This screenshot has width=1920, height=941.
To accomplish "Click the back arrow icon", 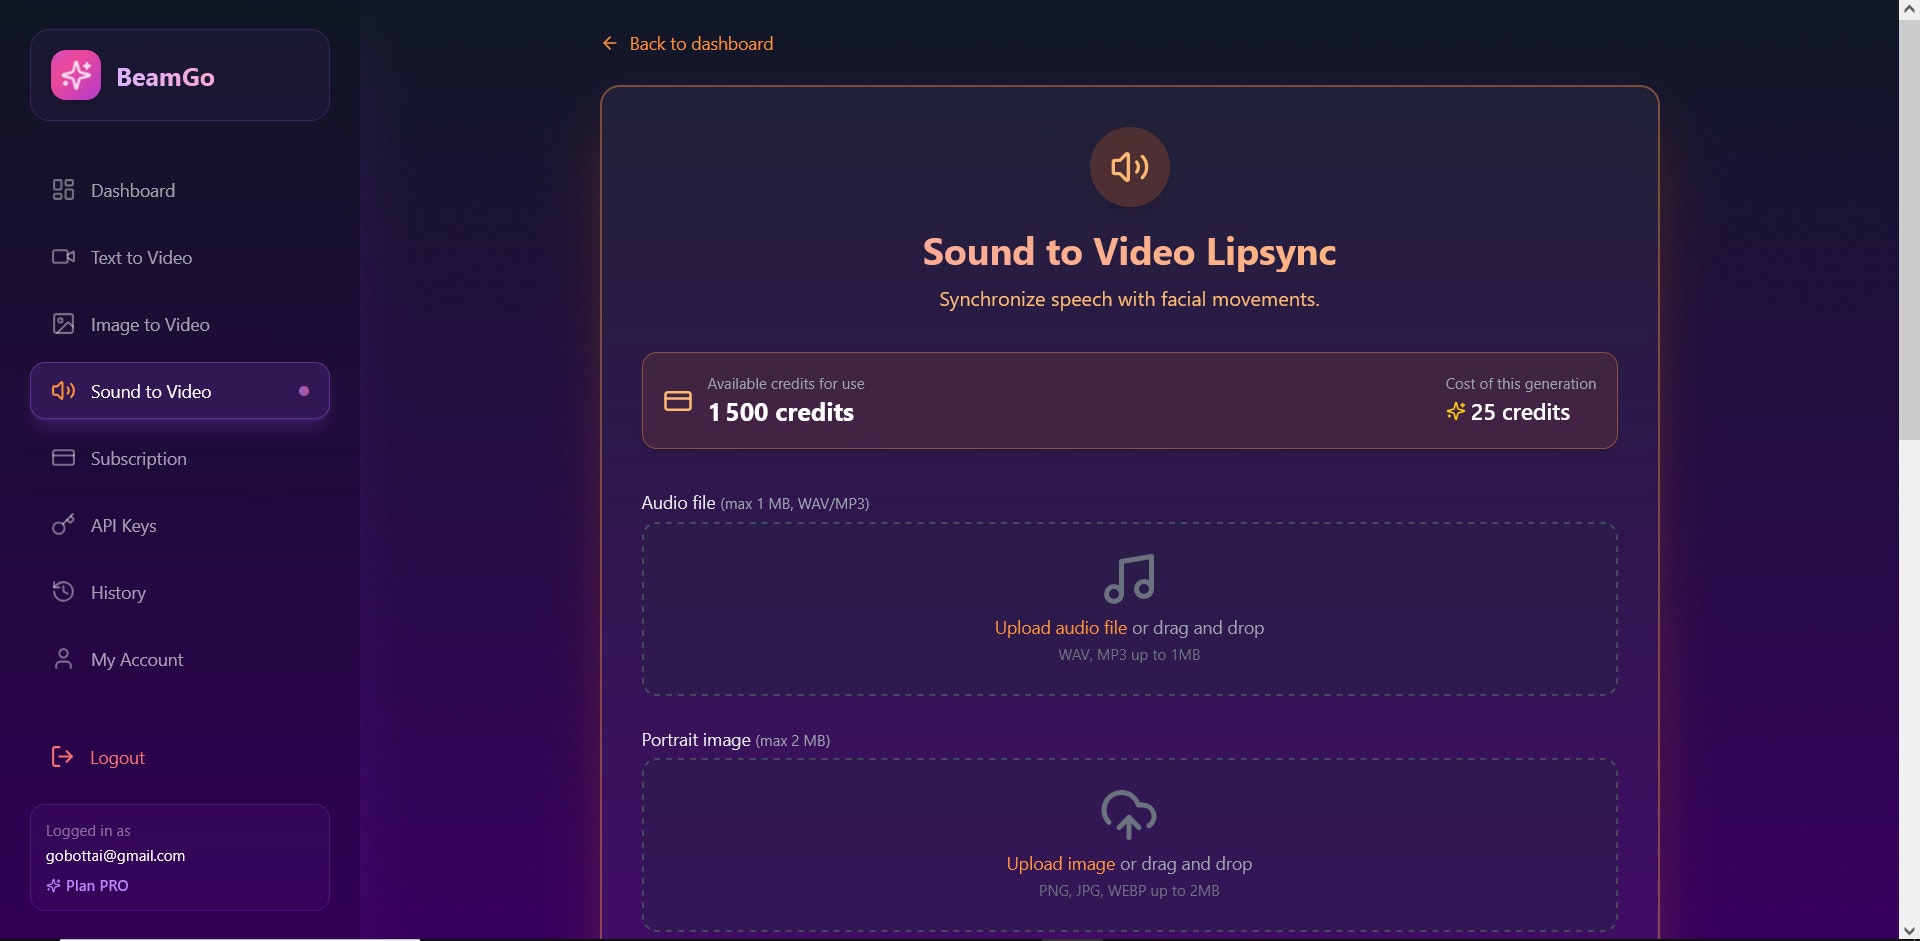I will 610,43.
